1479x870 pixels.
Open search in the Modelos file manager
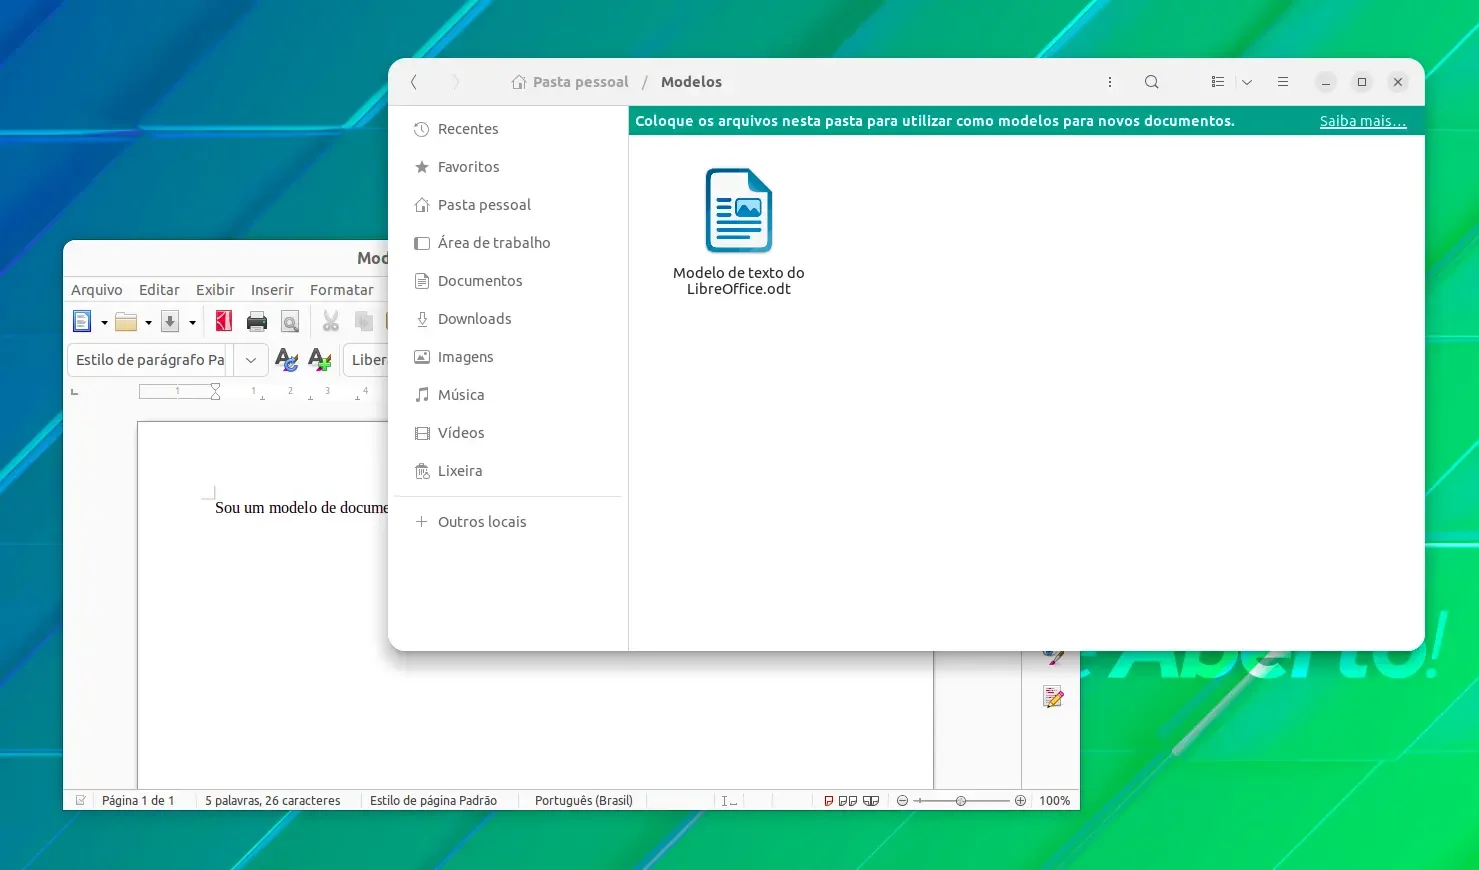tap(1152, 82)
